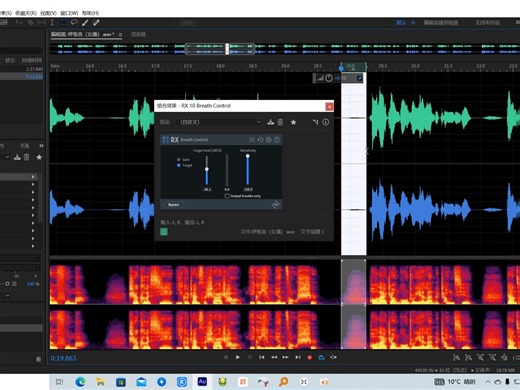
Task: Click the 0:19.863 time display
Action: (63, 358)
